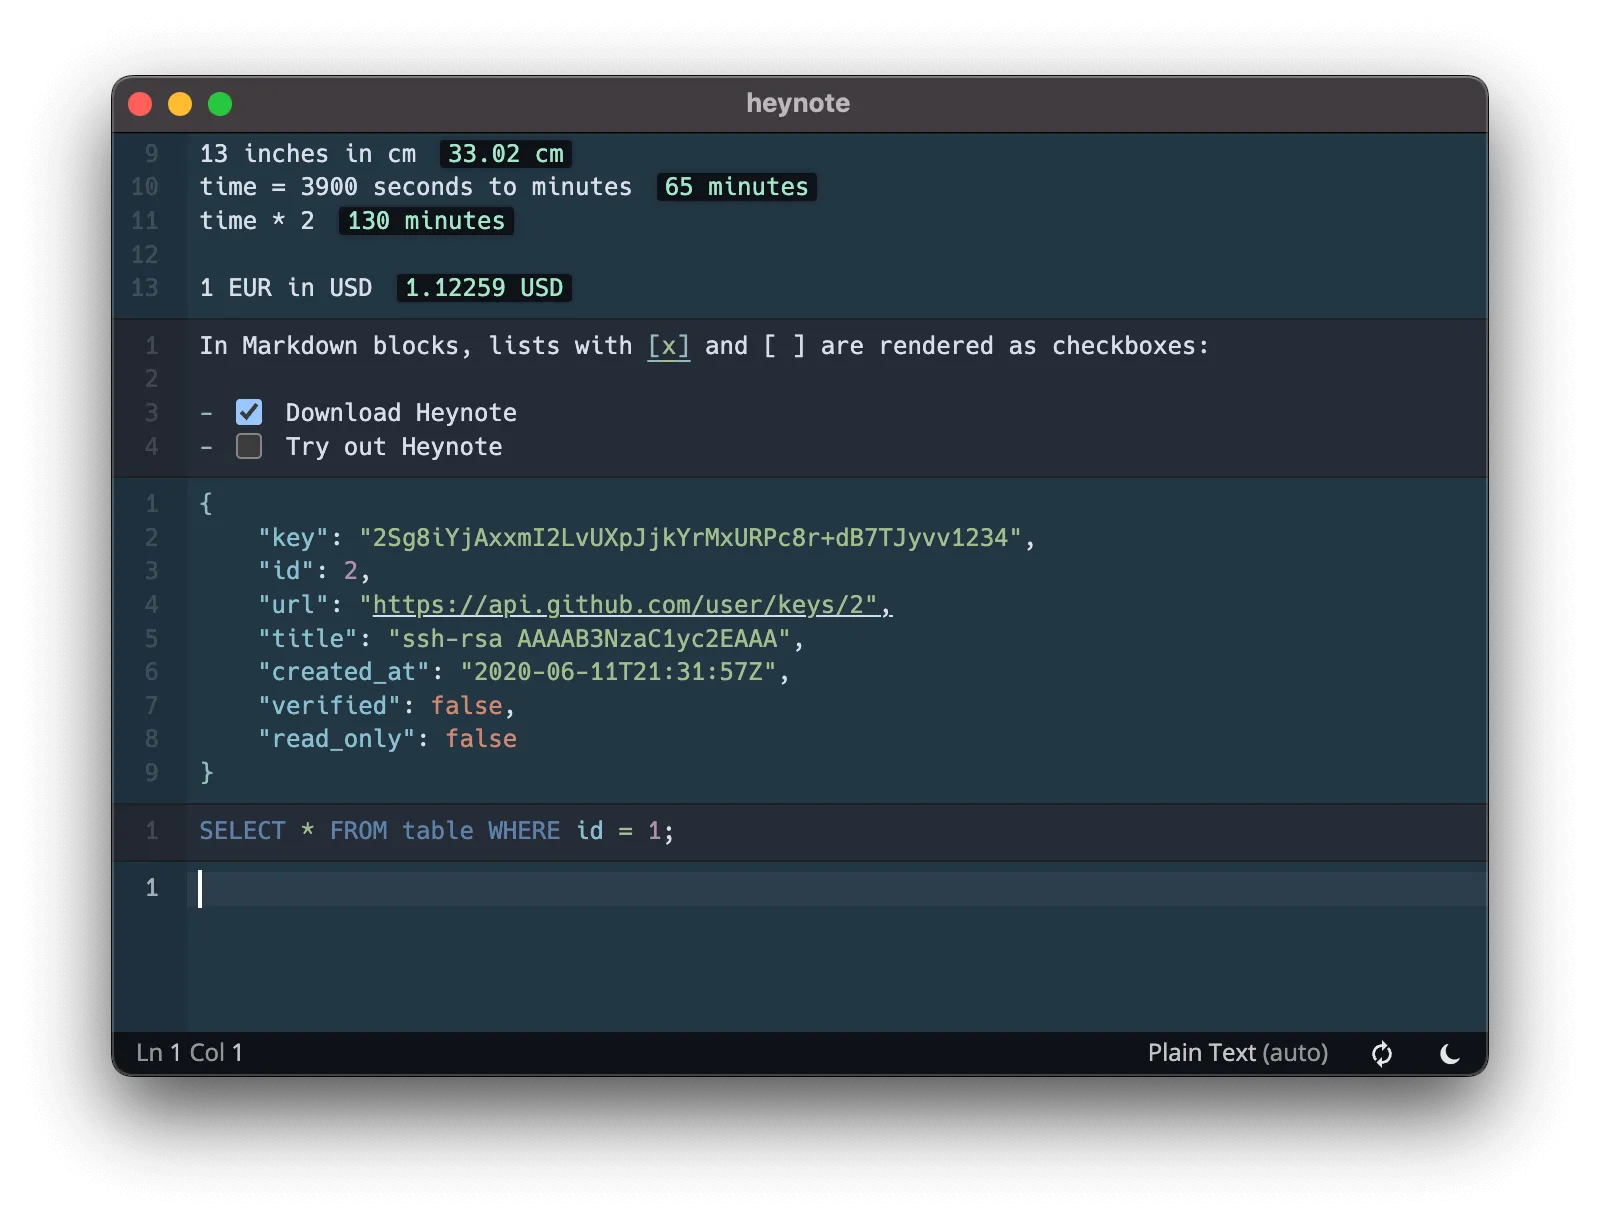Open the Plain Text (auto) language selector
This screenshot has height=1224, width=1600.
pos(1237,1053)
